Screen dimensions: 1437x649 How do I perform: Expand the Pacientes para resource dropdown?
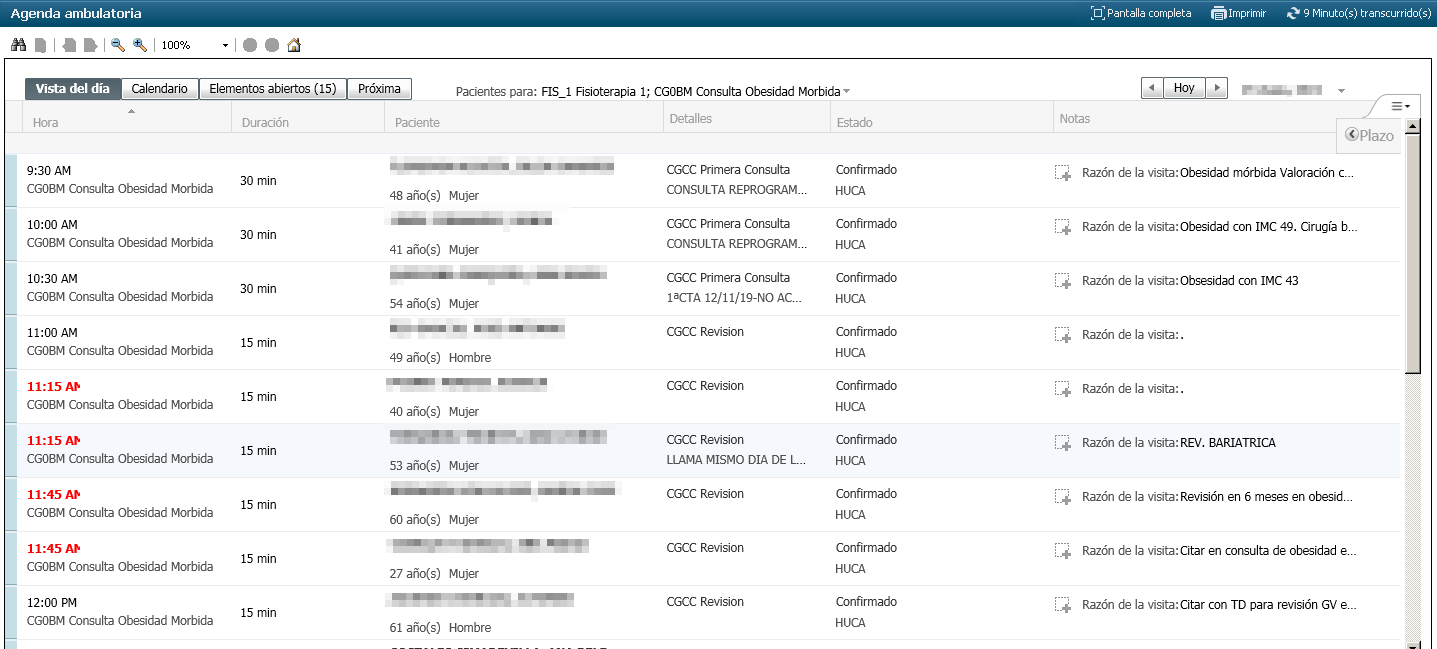point(847,91)
